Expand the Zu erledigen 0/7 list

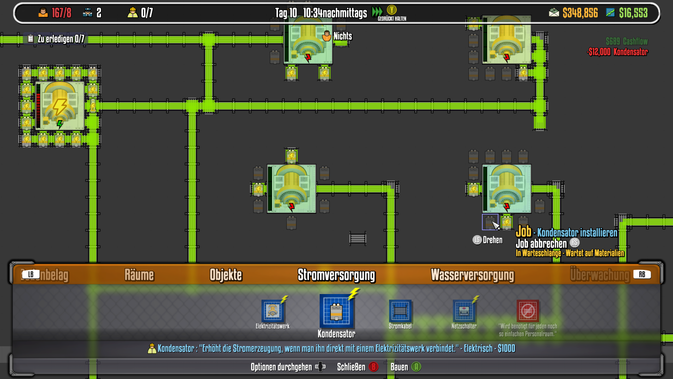pyautogui.click(x=56, y=39)
